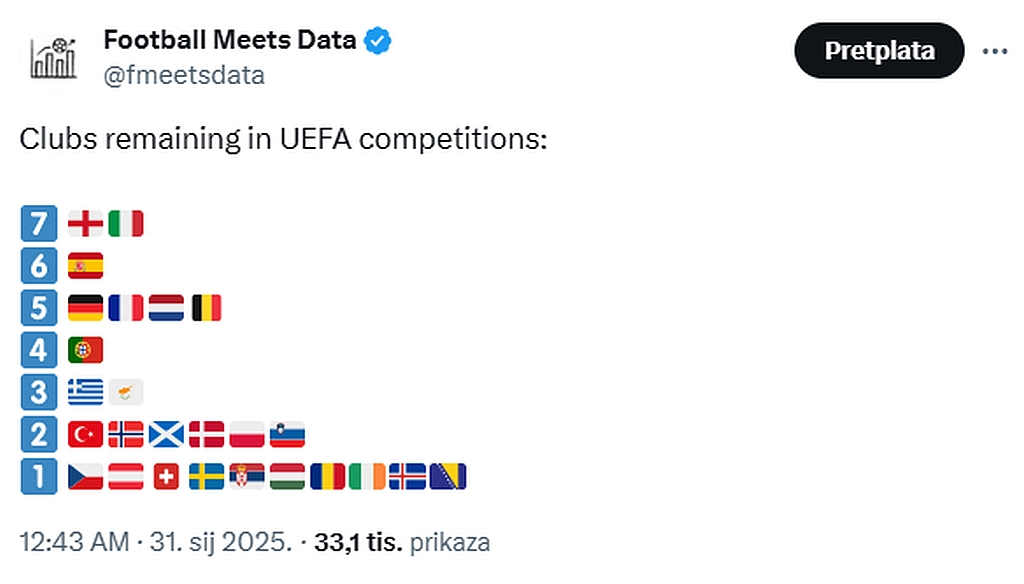This screenshot has width=1024, height=584.
Task: Click the Portugal flag emoji
Action: pos(85,350)
